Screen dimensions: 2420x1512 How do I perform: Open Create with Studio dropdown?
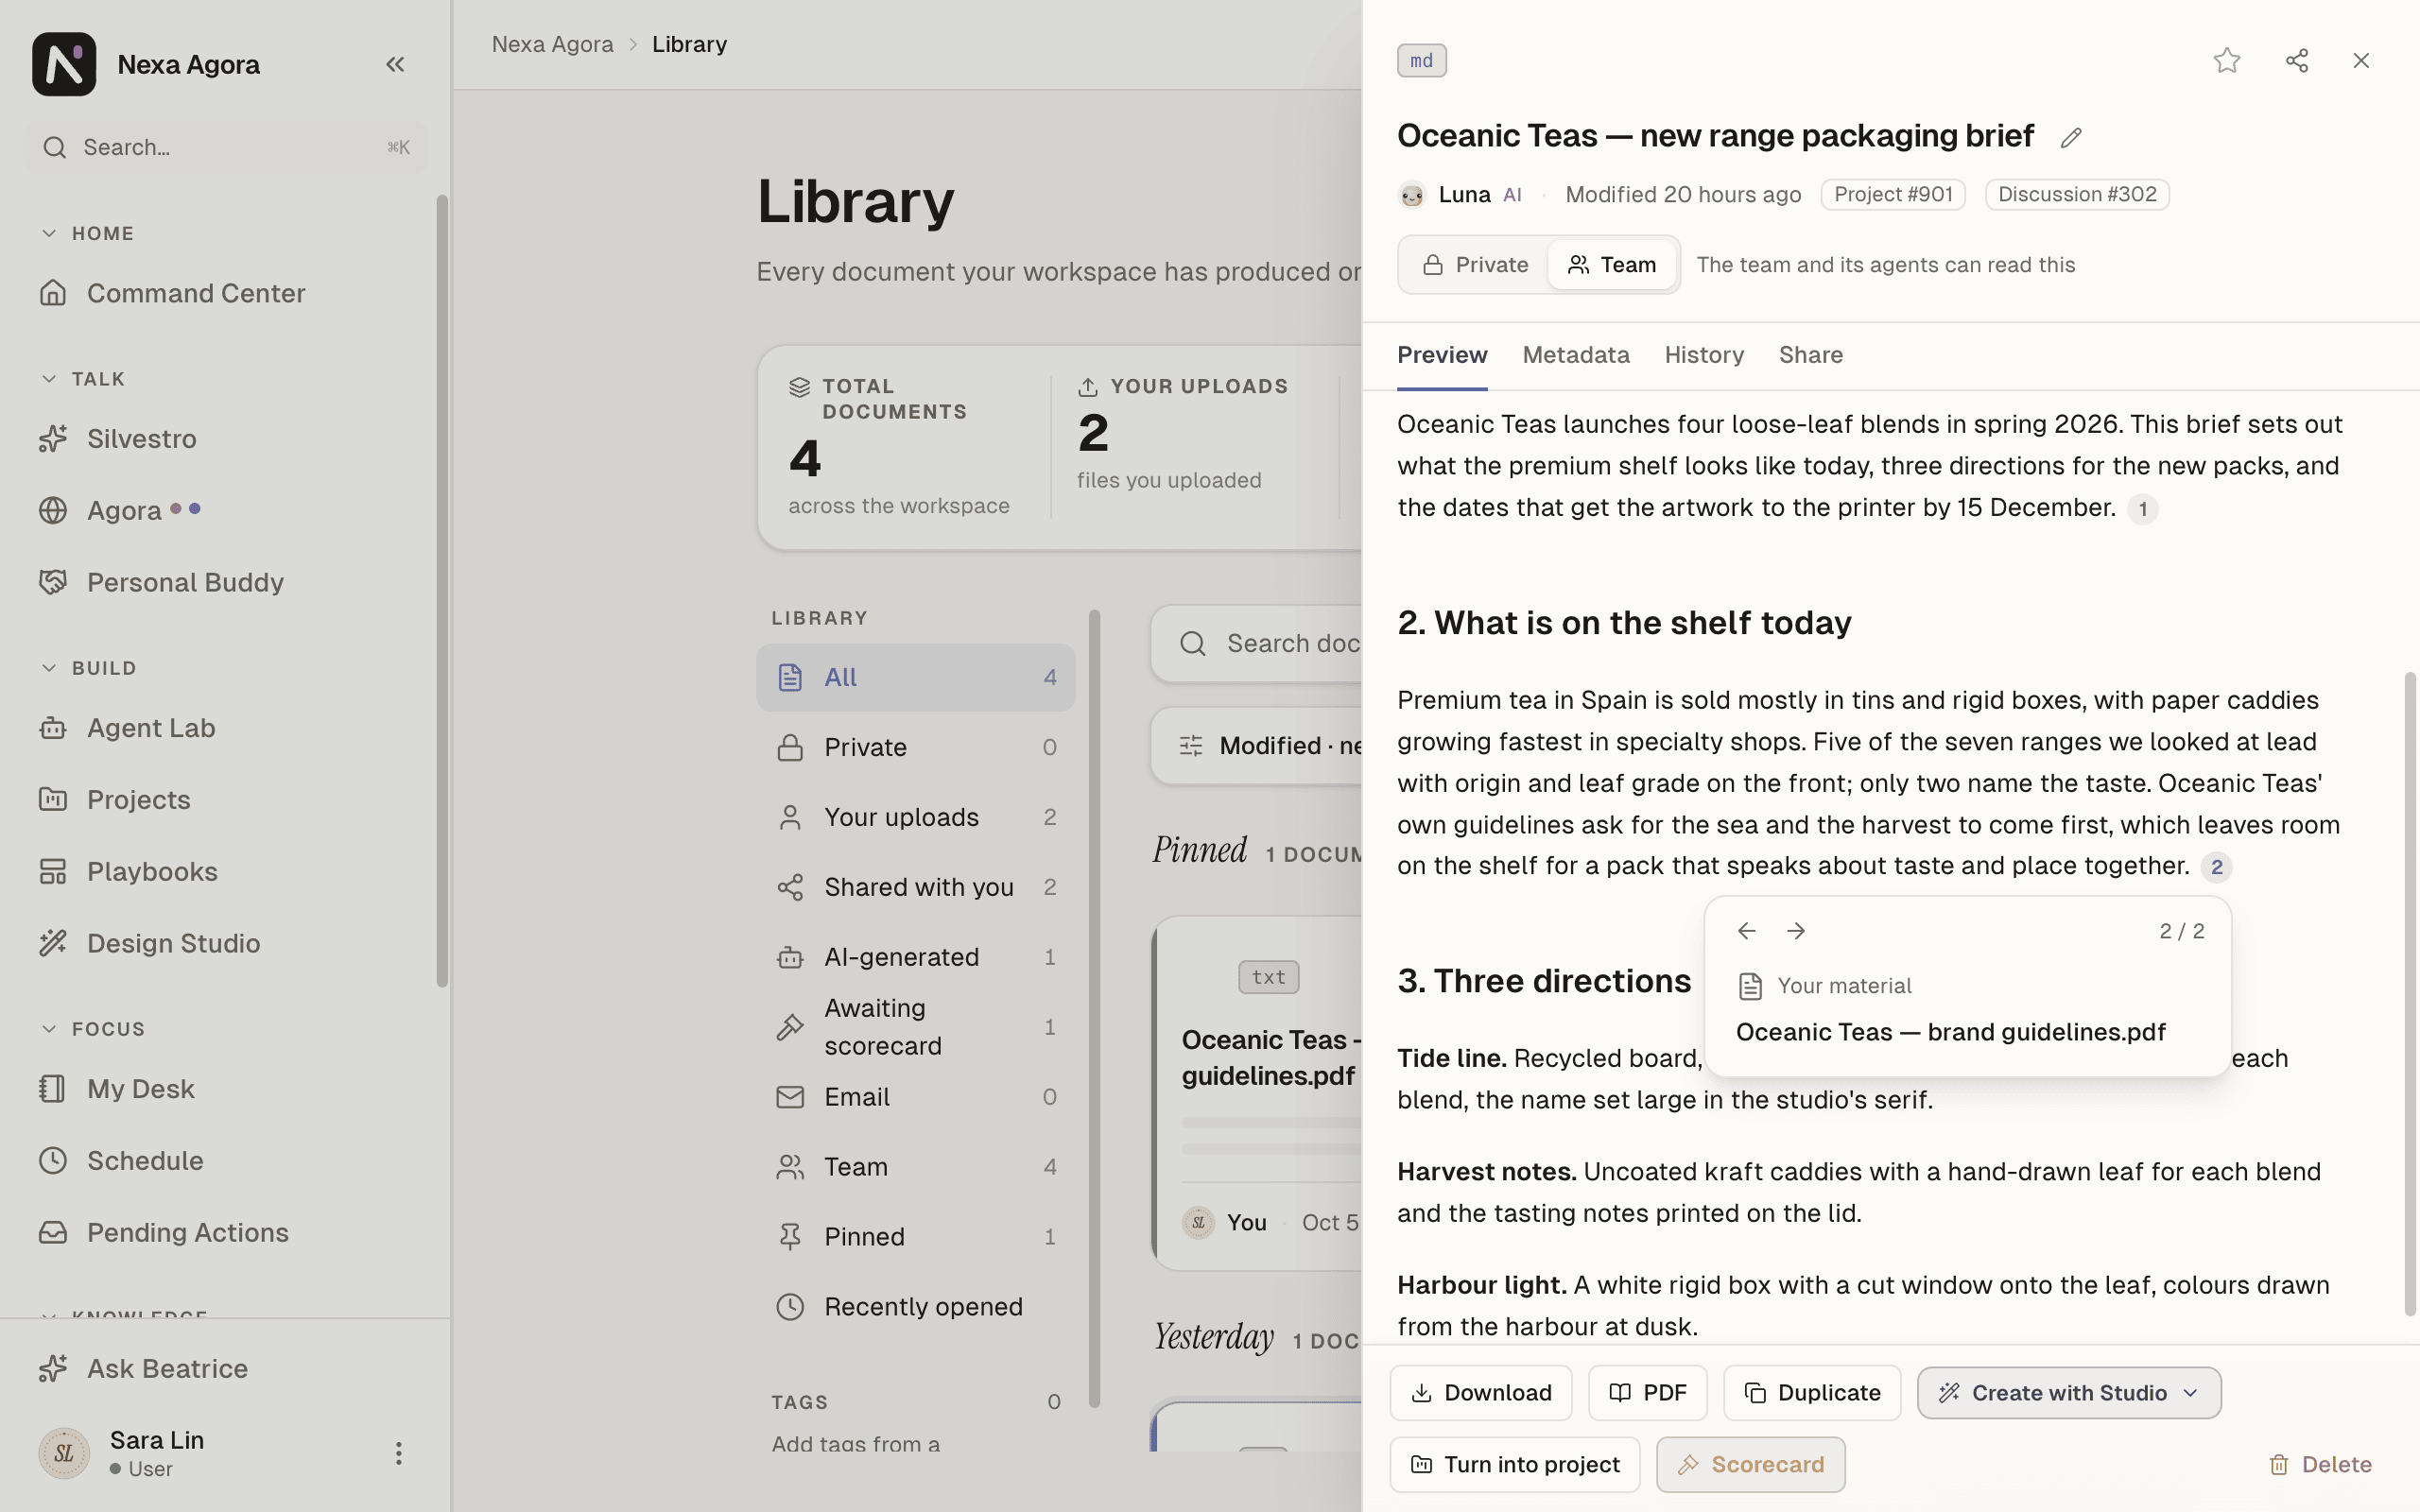click(2068, 1393)
